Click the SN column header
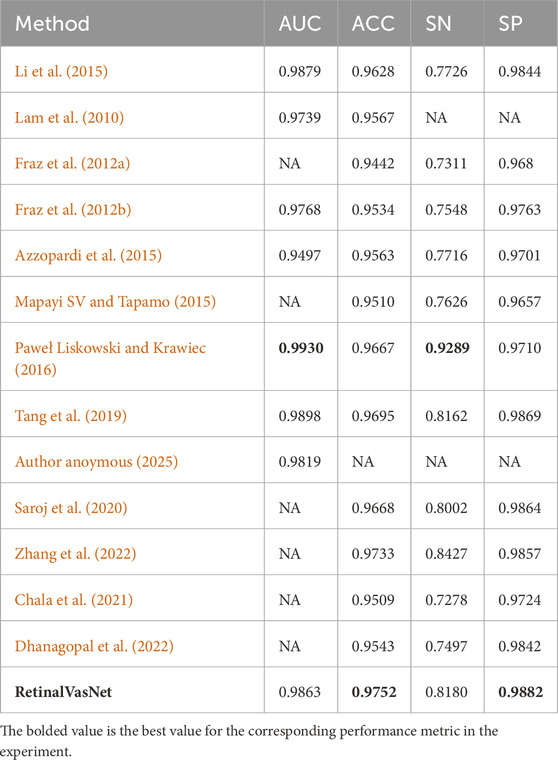 click(x=438, y=23)
